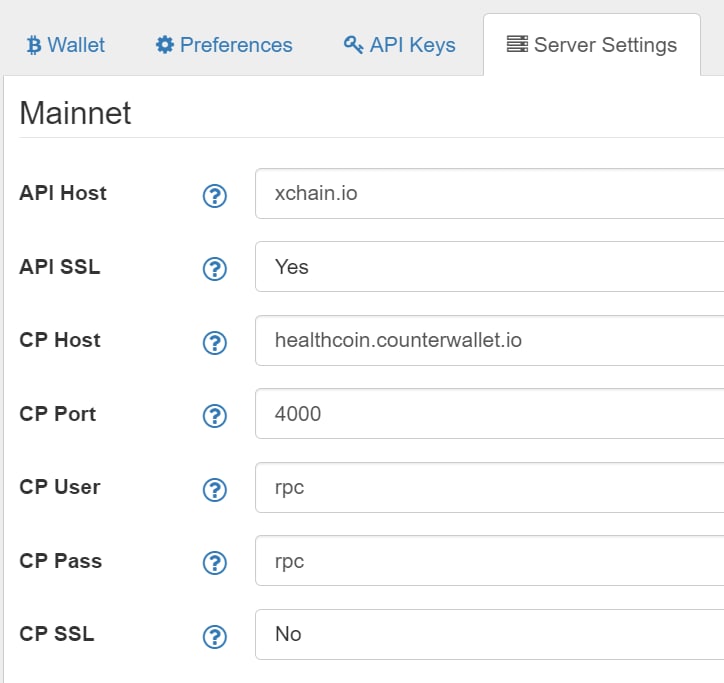Click the Bitcoin icon on the Wallet tab
The image size is (724, 683).
[34, 45]
